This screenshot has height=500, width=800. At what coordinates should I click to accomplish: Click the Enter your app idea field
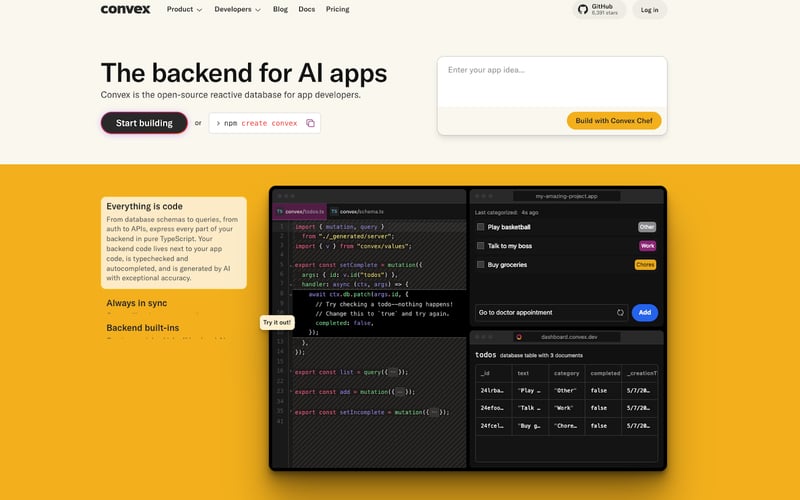(552, 82)
